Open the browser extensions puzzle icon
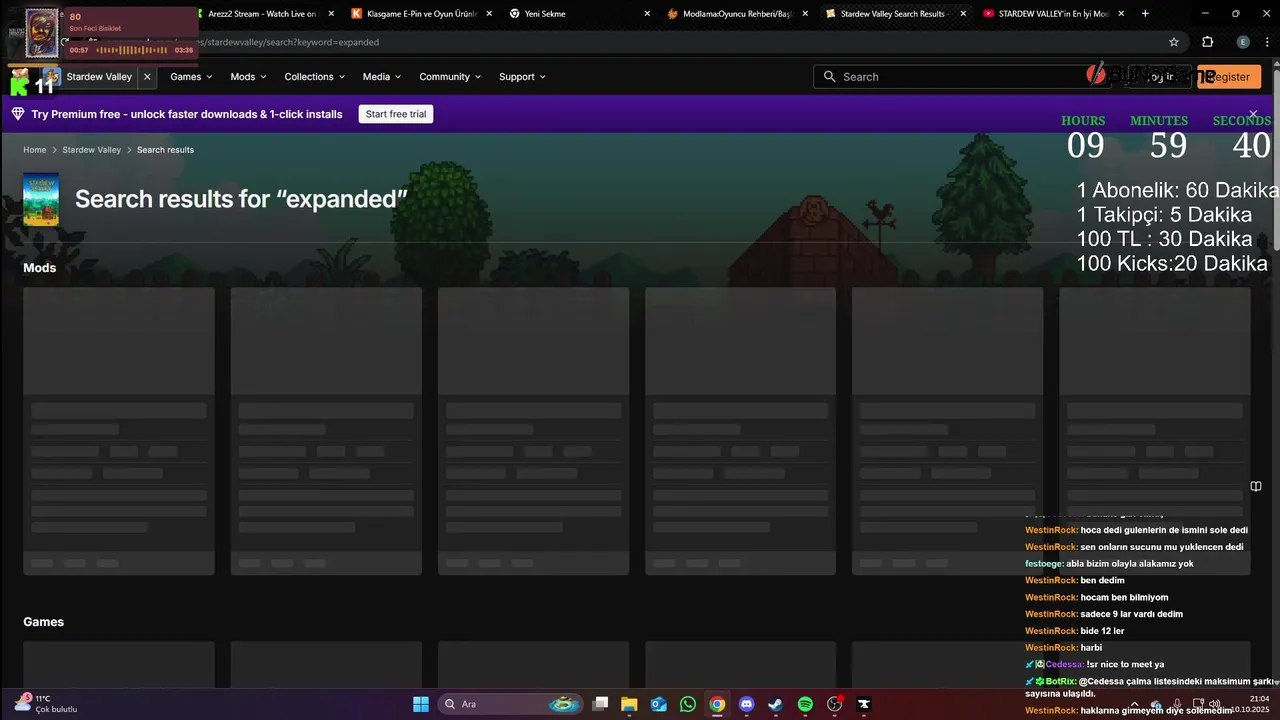The image size is (1280, 720). tap(1208, 42)
